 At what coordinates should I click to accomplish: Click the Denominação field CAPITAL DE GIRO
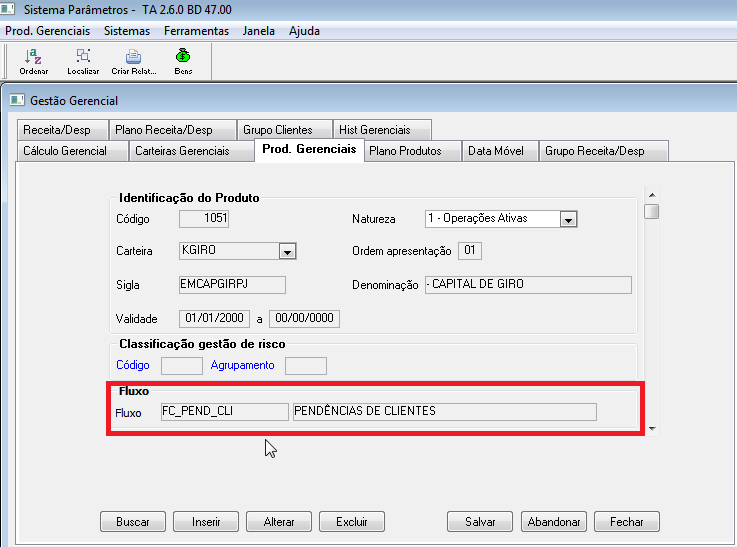(528, 285)
